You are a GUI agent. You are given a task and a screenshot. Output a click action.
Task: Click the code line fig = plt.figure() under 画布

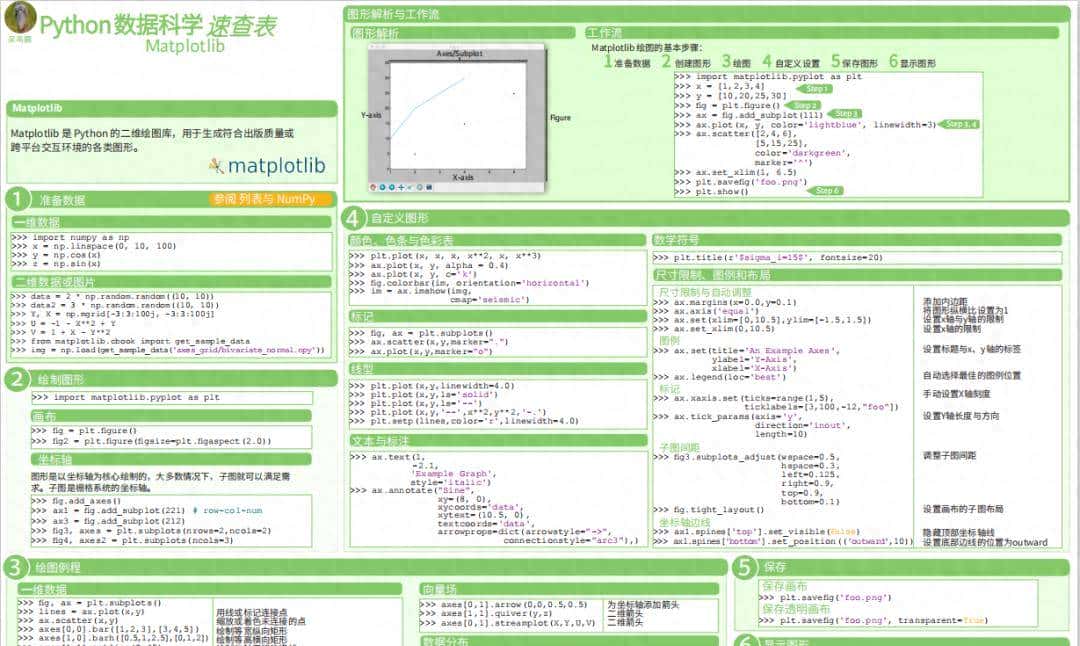84,430
